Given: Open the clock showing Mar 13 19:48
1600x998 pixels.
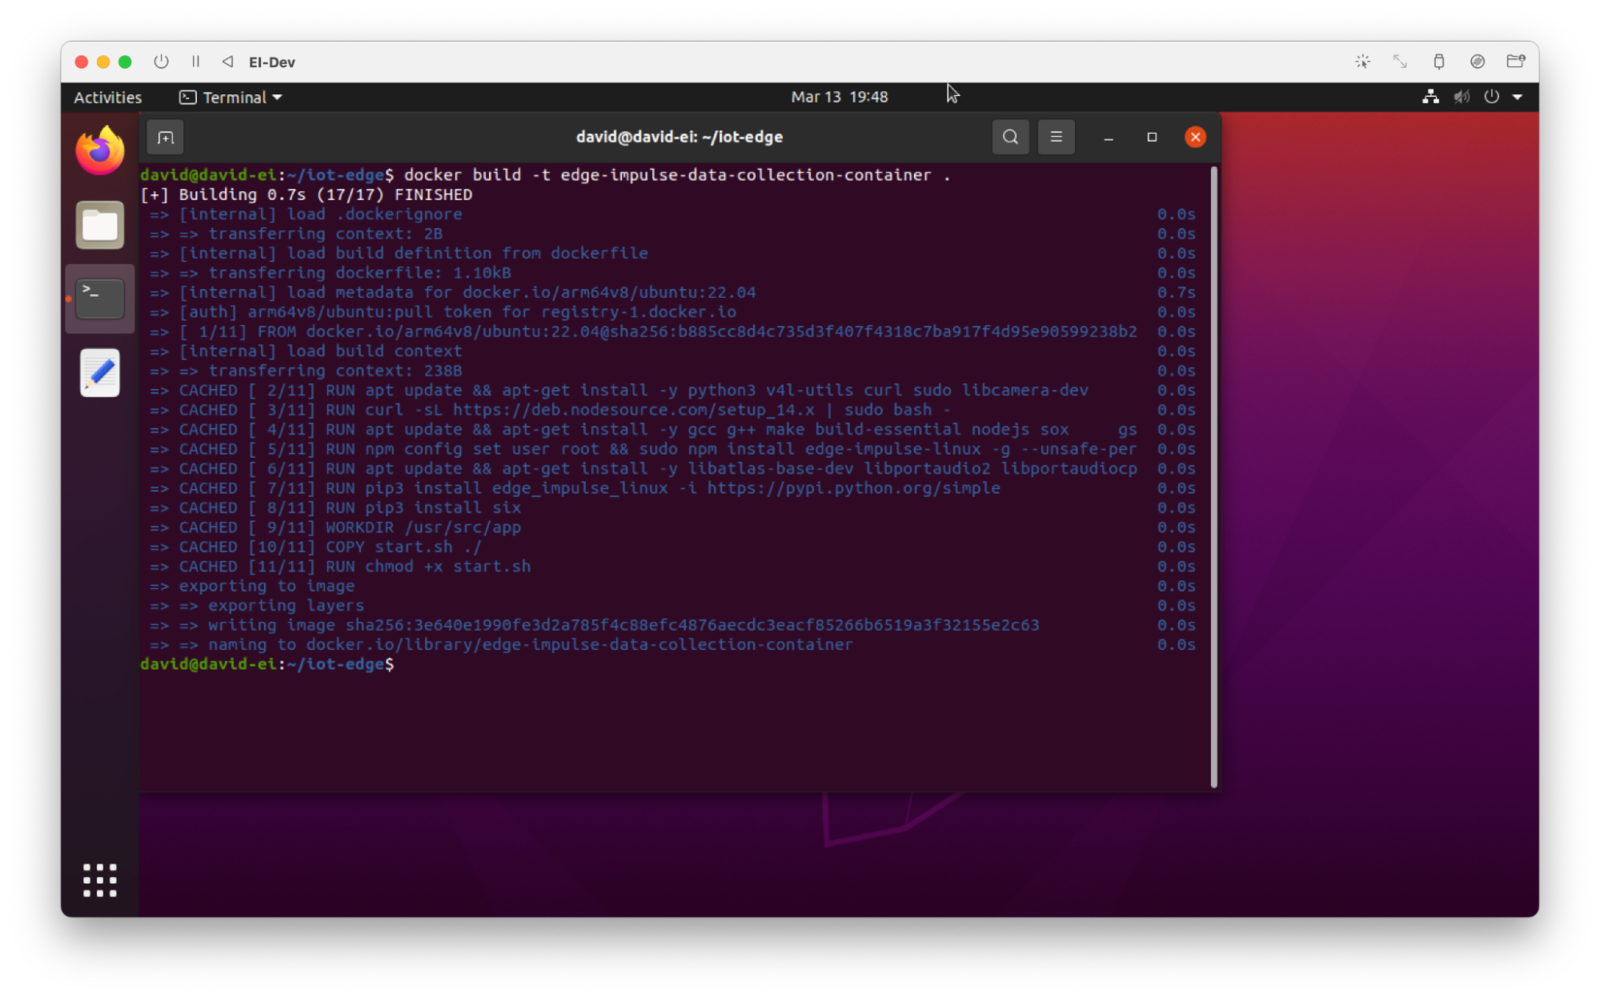Looking at the screenshot, I should coord(839,97).
